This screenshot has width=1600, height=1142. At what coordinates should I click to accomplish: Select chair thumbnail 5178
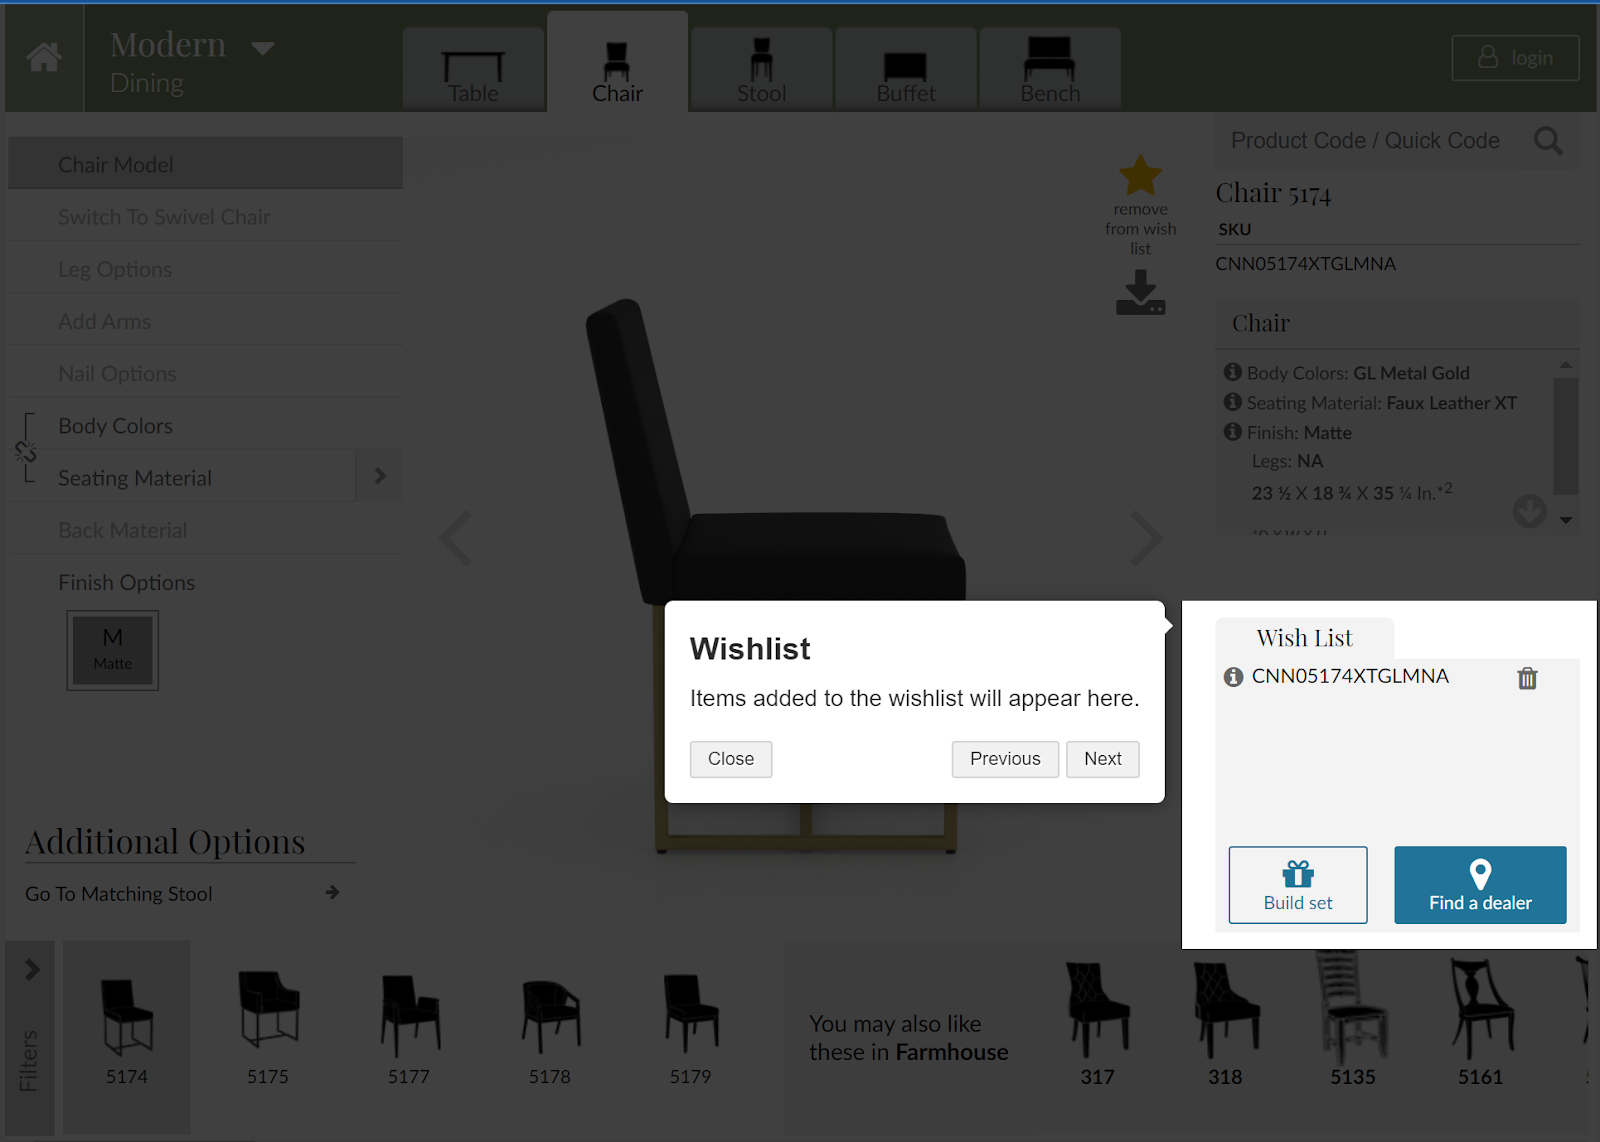550,1030
